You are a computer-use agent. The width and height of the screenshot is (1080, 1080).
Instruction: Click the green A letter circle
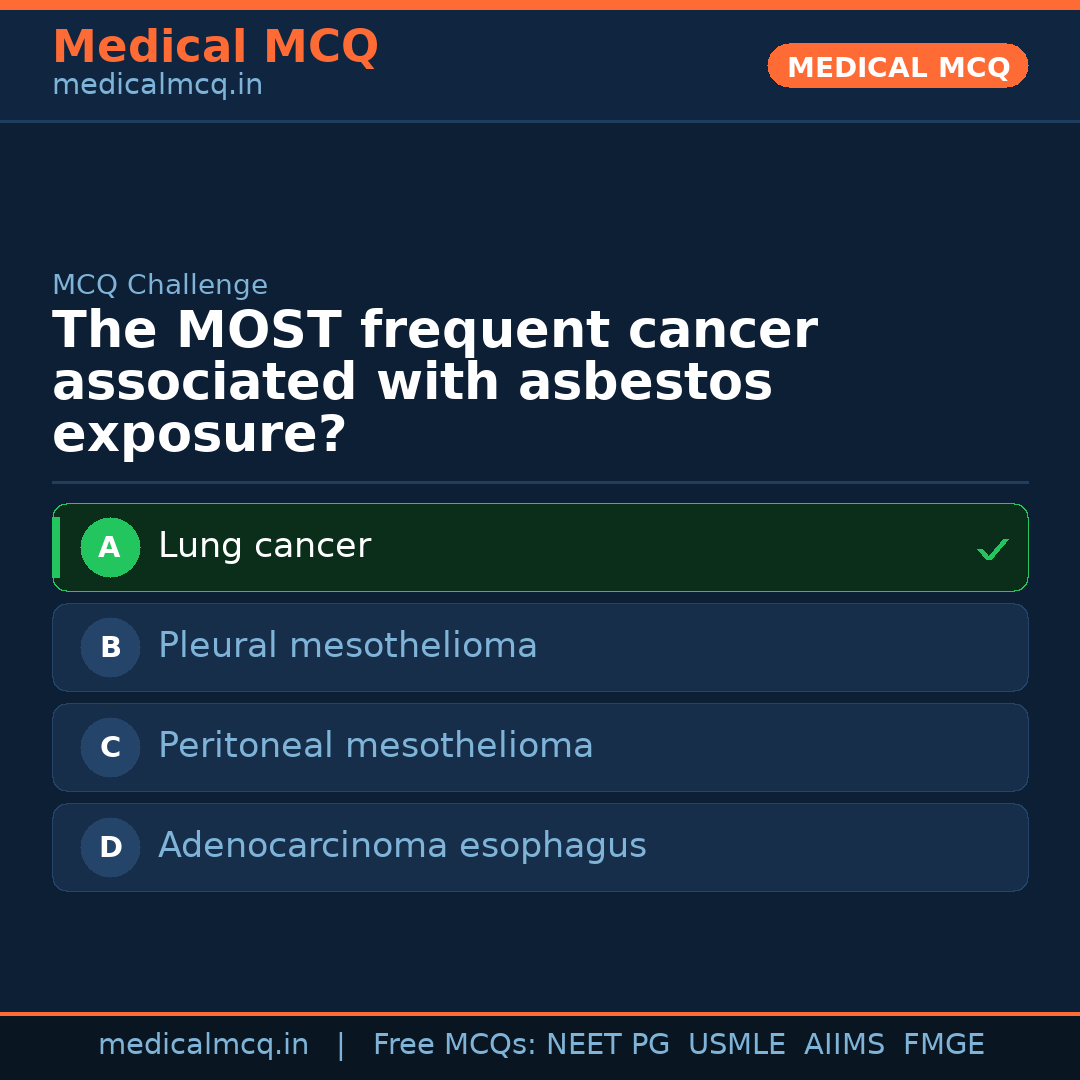coord(110,547)
